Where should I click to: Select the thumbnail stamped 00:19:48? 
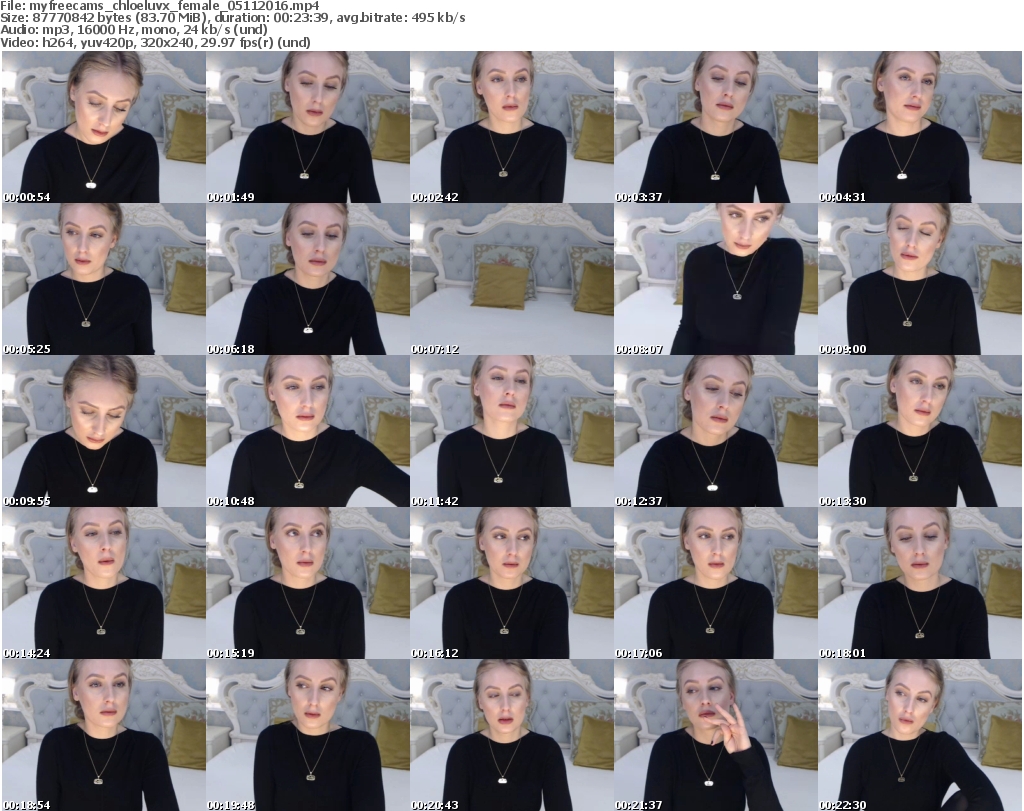tap(308, 735)
